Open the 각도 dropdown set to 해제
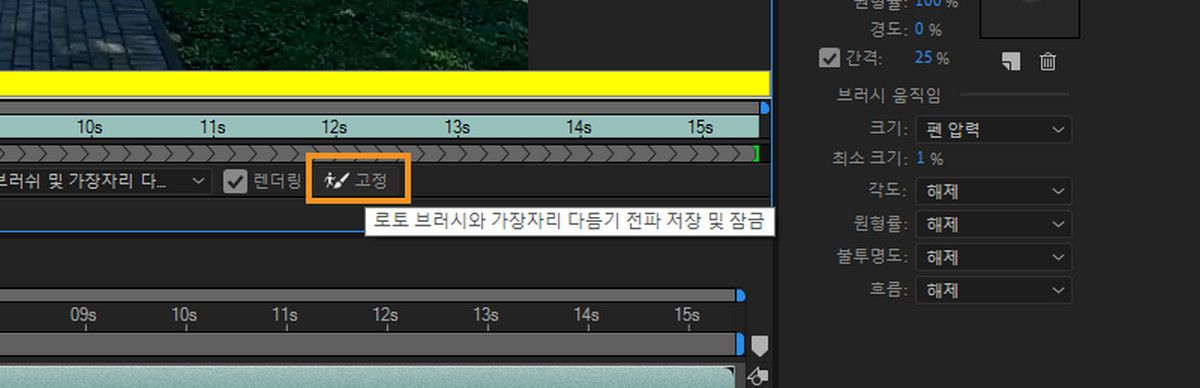This screenshot has height=388, width=1200. (993, 191)
